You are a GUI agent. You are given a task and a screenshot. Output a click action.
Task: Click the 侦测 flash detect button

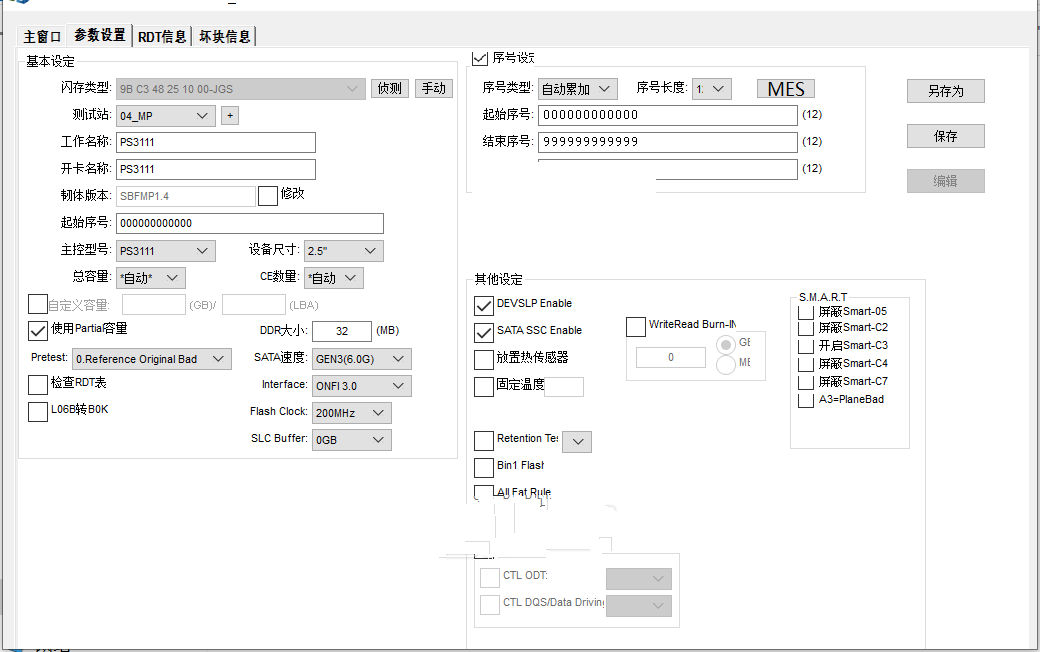389,88
